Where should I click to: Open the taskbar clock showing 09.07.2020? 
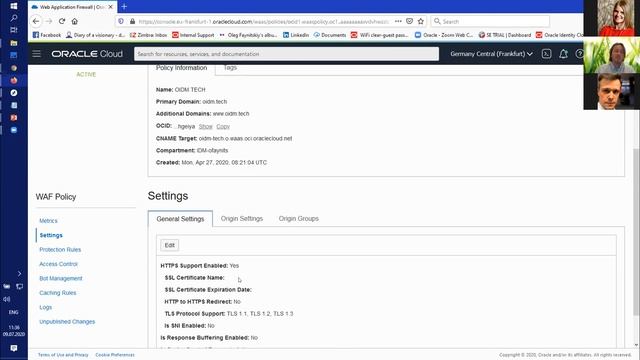click(x=14, y=331)
